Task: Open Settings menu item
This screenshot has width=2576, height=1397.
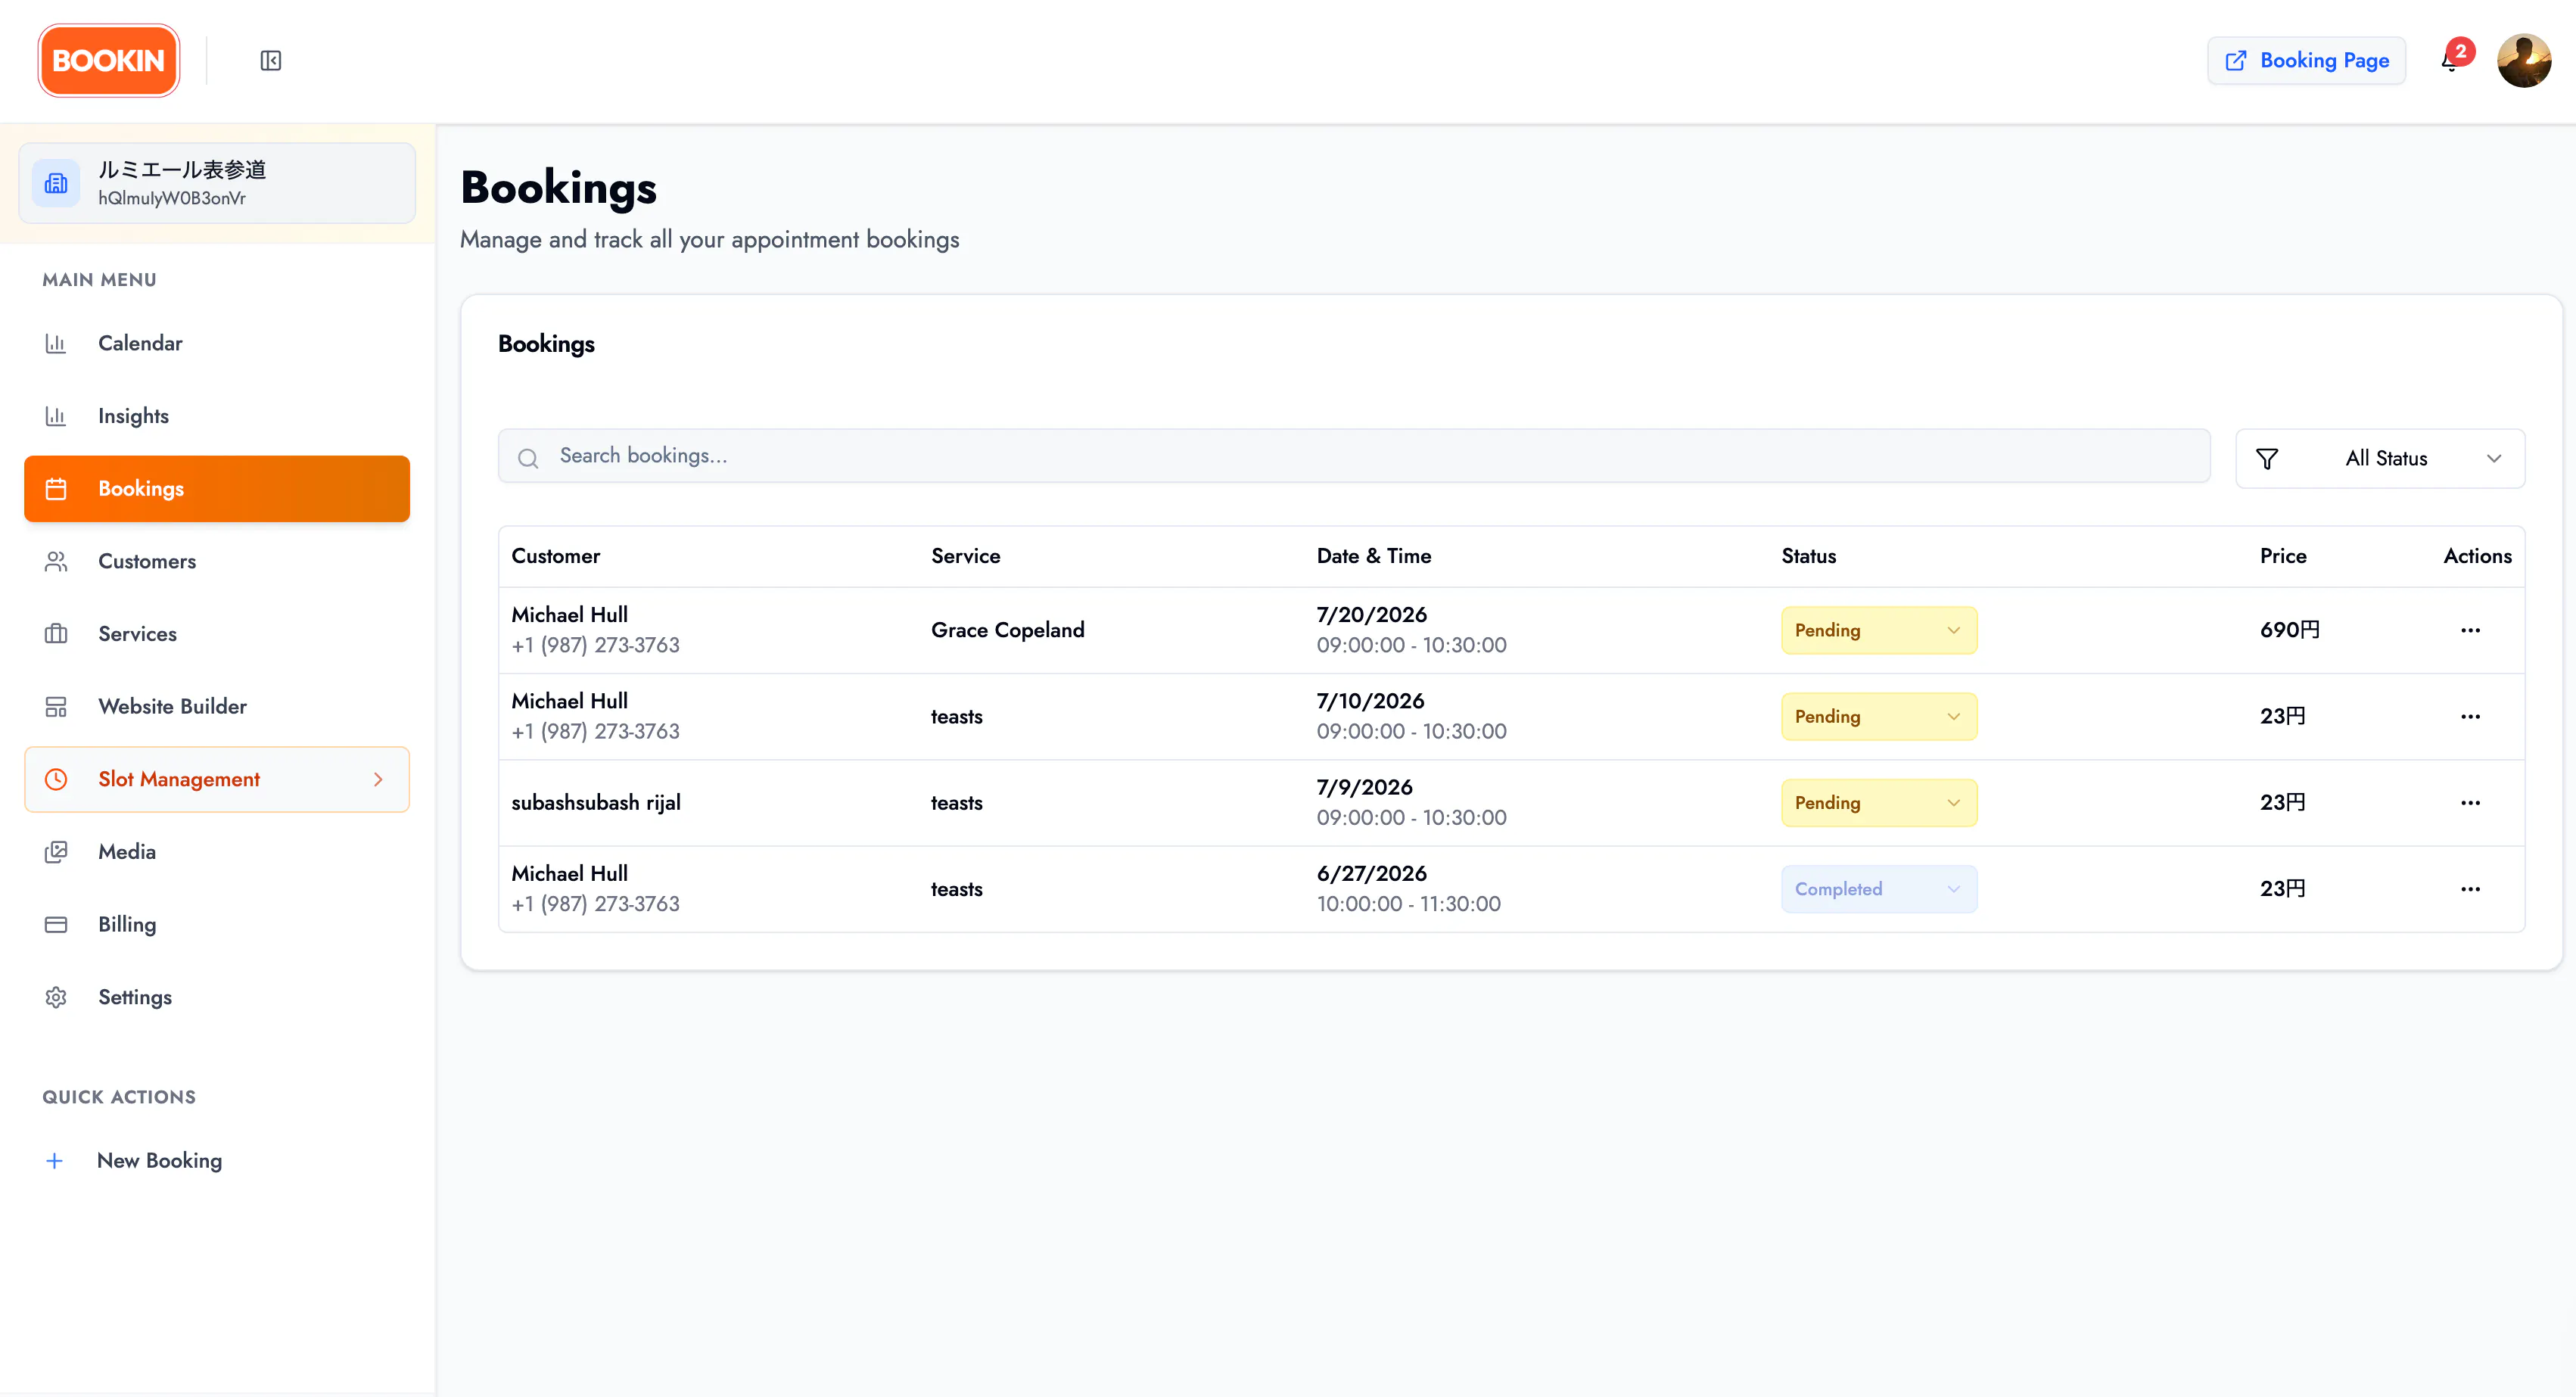Action: [x=217, y=997]
